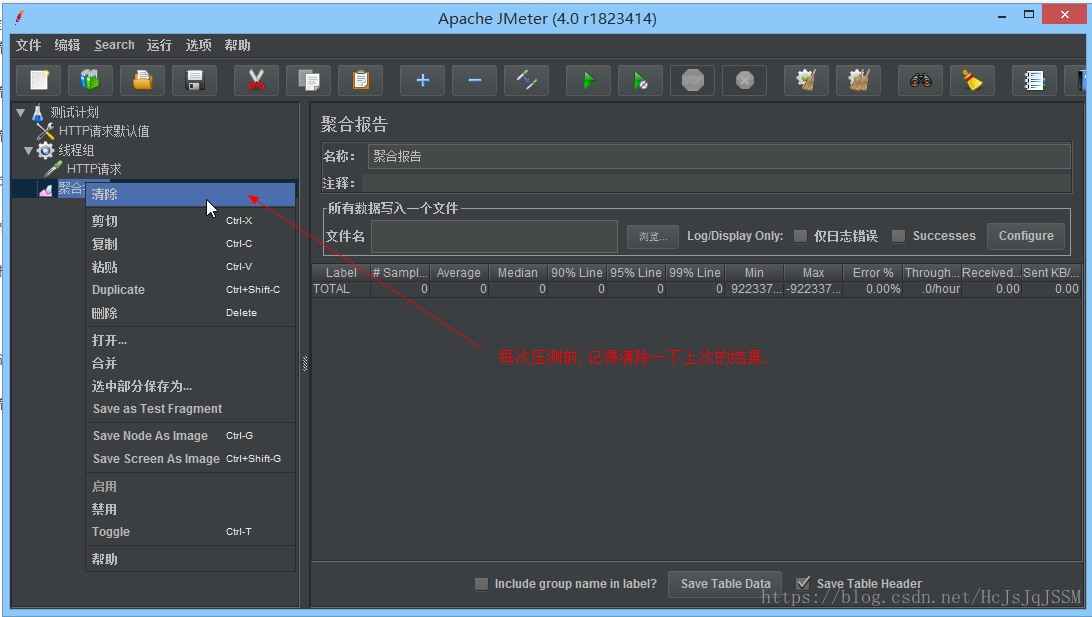Open the Search menu
The width and height of the screenshot is (1092, 617).
click(x=114, y=45)
